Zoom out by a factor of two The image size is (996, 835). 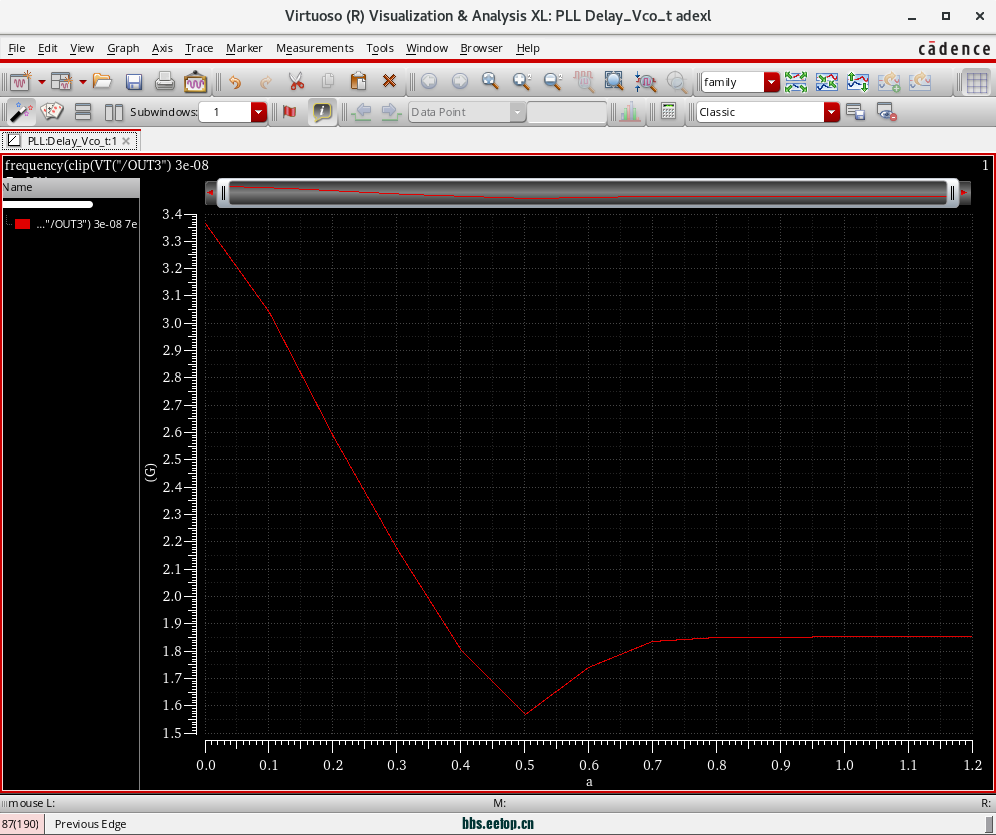pos(553,81)
